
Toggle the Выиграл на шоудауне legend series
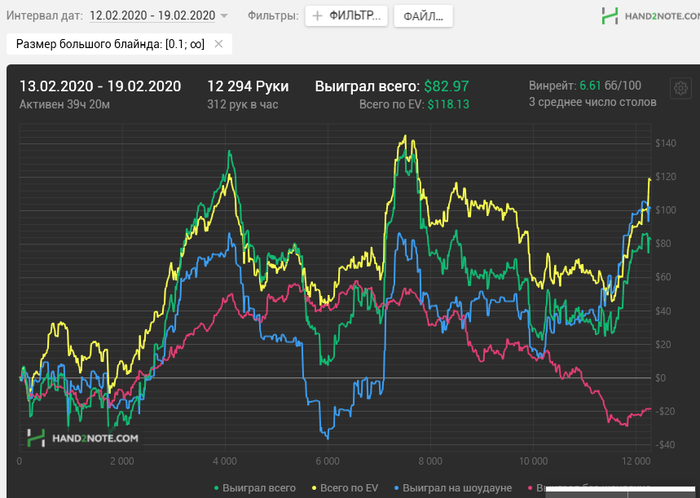(453, 488)
